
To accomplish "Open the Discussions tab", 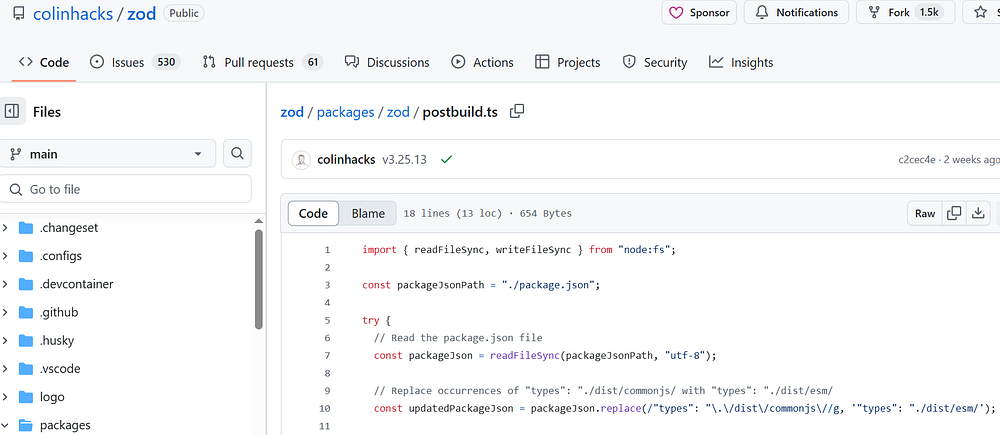I will coord(387,62).
